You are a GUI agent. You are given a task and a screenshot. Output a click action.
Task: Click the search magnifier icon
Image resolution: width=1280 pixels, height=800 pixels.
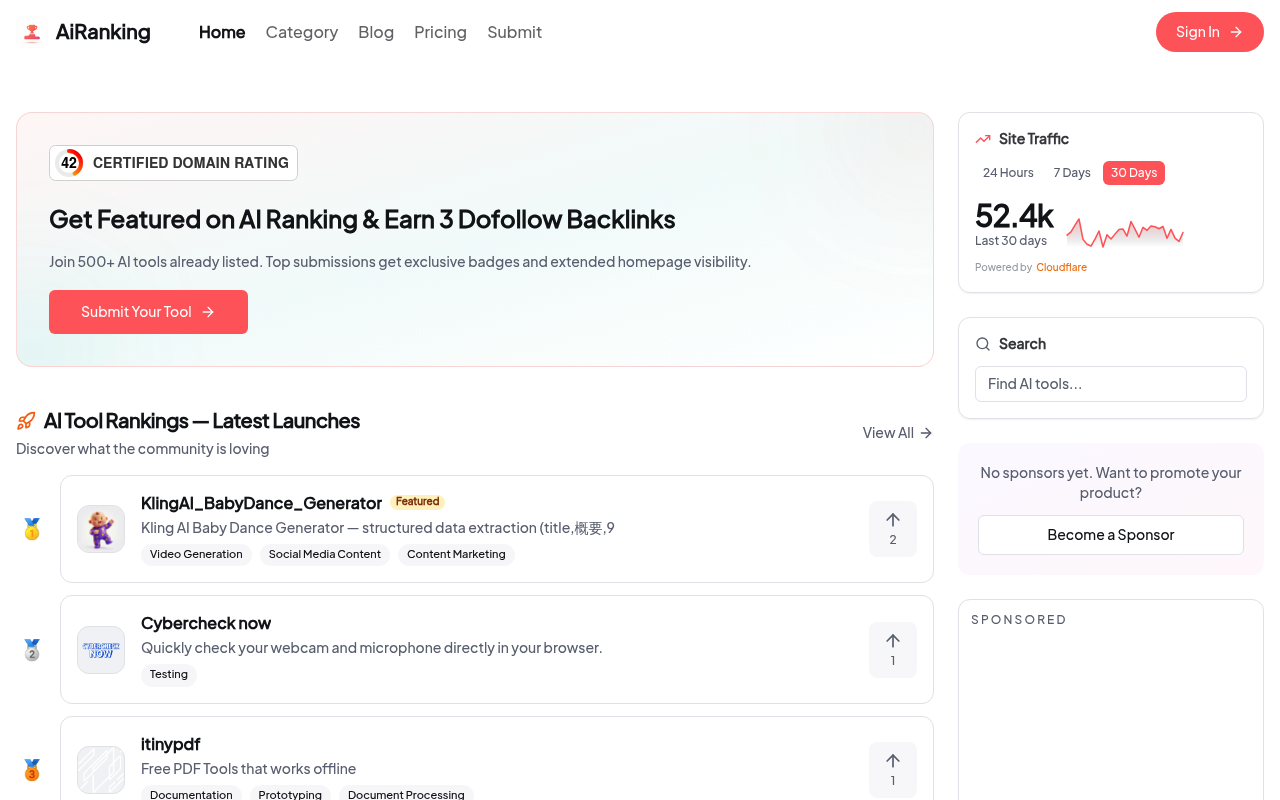983,344
